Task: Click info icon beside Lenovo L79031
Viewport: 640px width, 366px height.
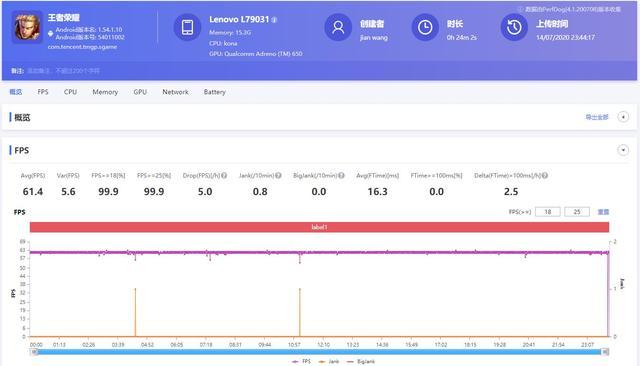Action: coord(274,20)
